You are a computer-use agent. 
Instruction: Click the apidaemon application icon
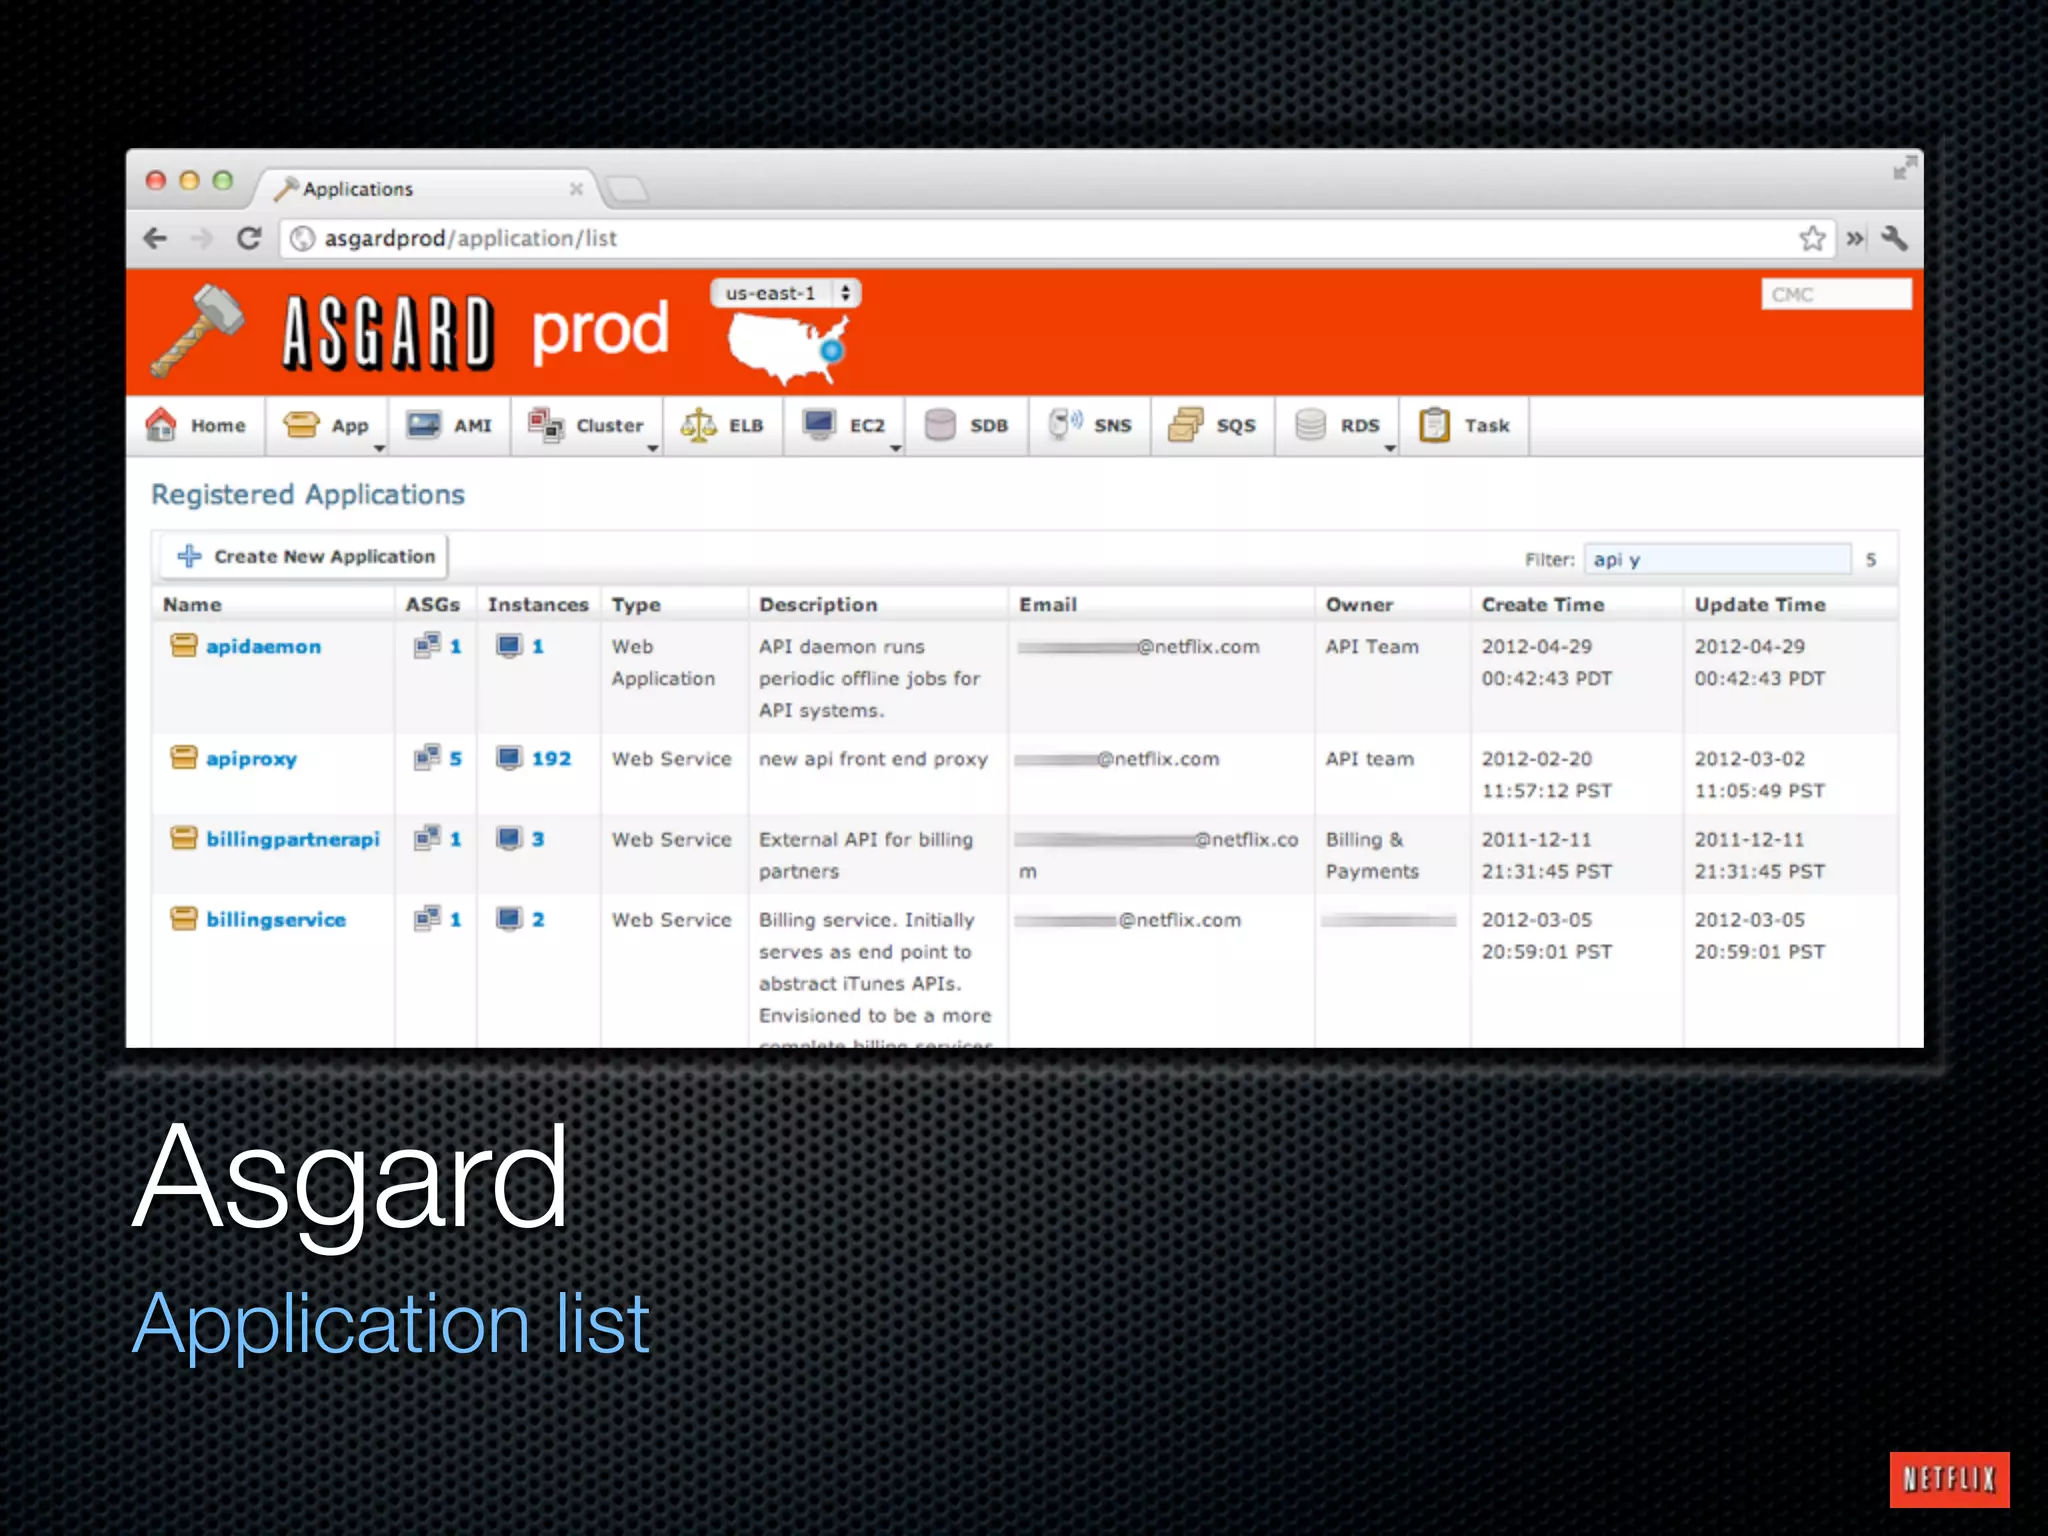pyautogui.click(x=184, y=646)
